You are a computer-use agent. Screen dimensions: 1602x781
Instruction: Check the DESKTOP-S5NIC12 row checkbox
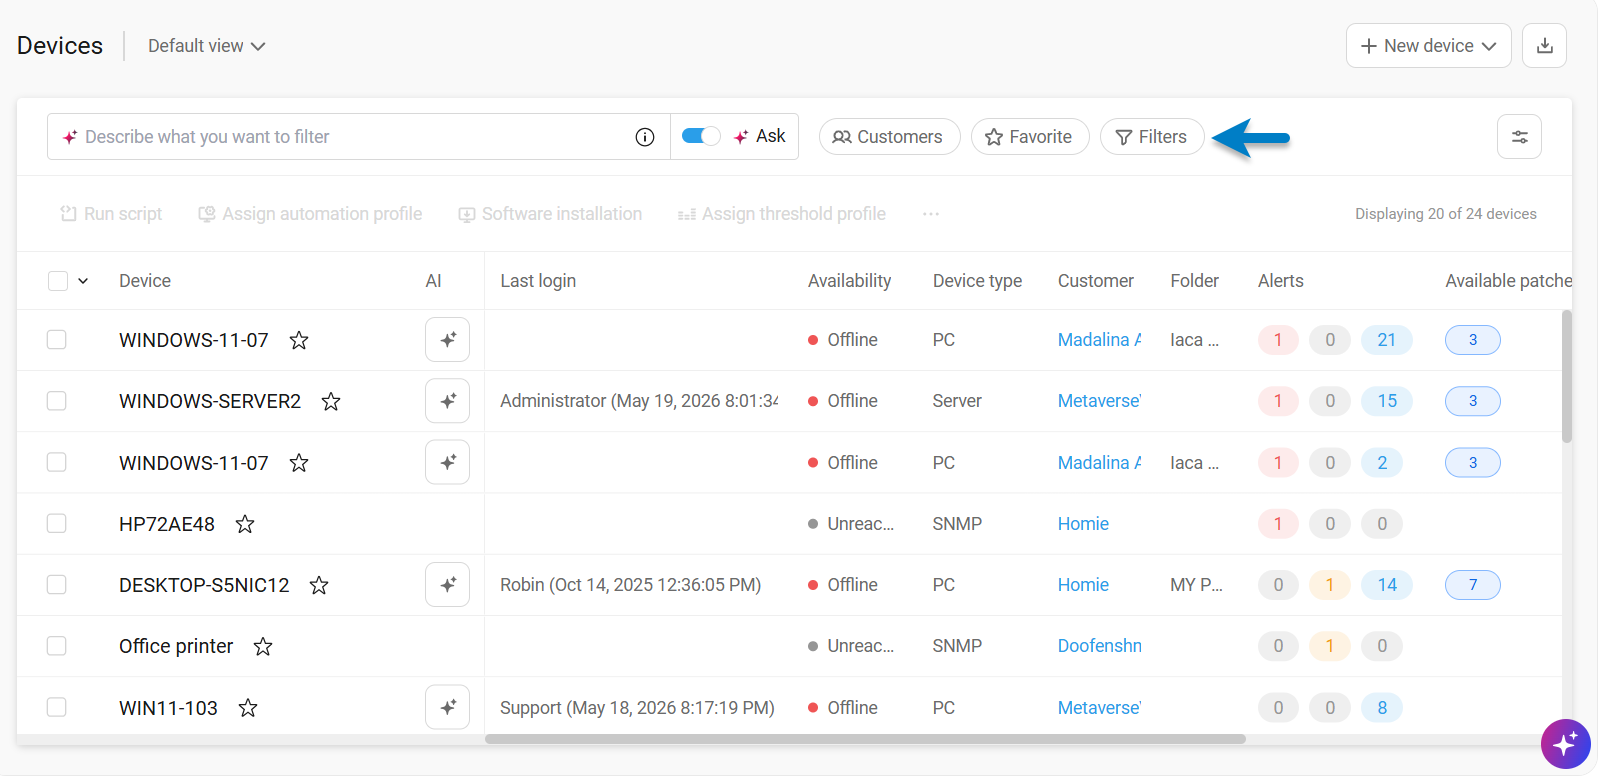(57, 585)
